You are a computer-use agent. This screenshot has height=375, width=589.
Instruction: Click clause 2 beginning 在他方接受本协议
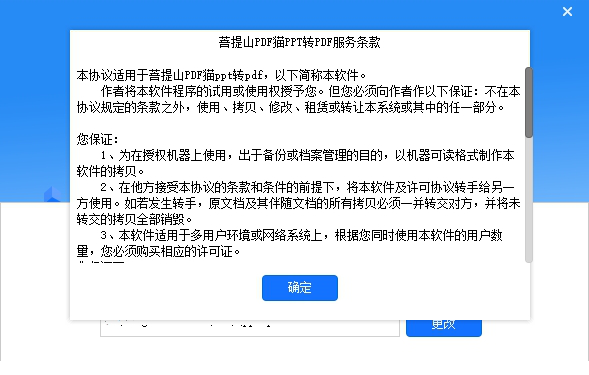pyautogui.click(x=299, y=203)
